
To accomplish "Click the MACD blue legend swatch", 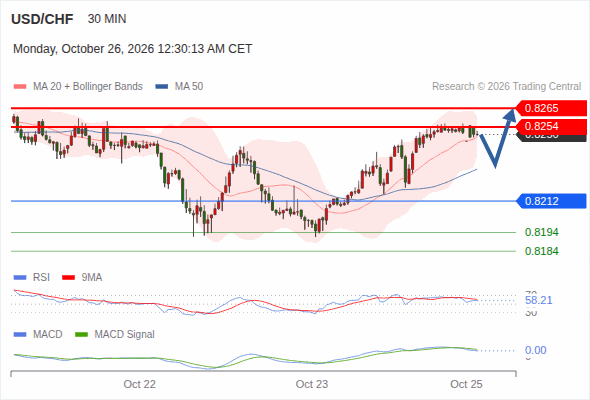I will tap(20, 335).
